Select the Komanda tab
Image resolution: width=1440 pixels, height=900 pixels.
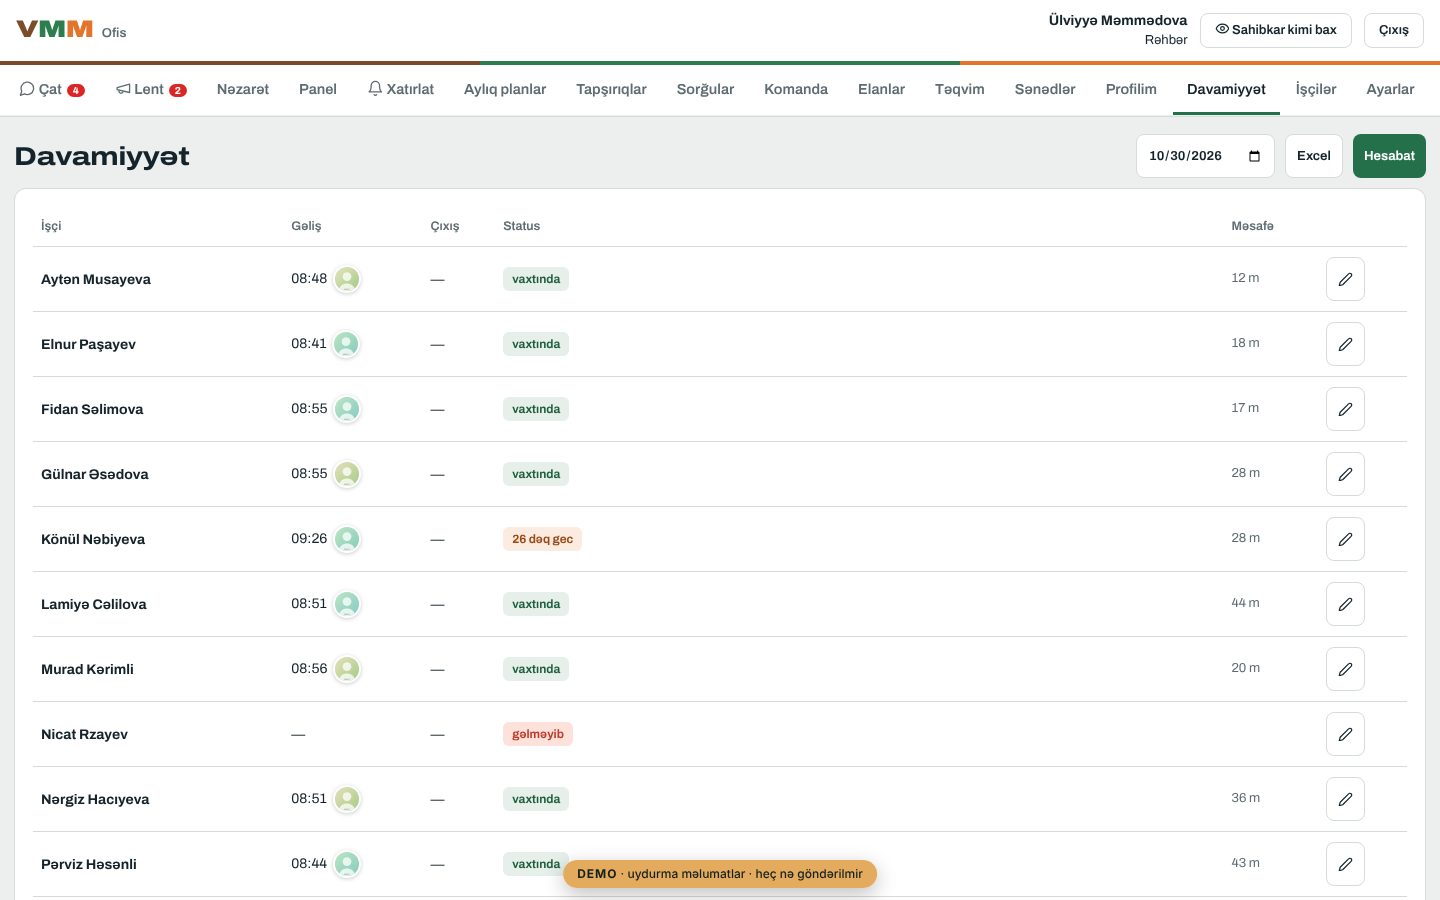796,89
